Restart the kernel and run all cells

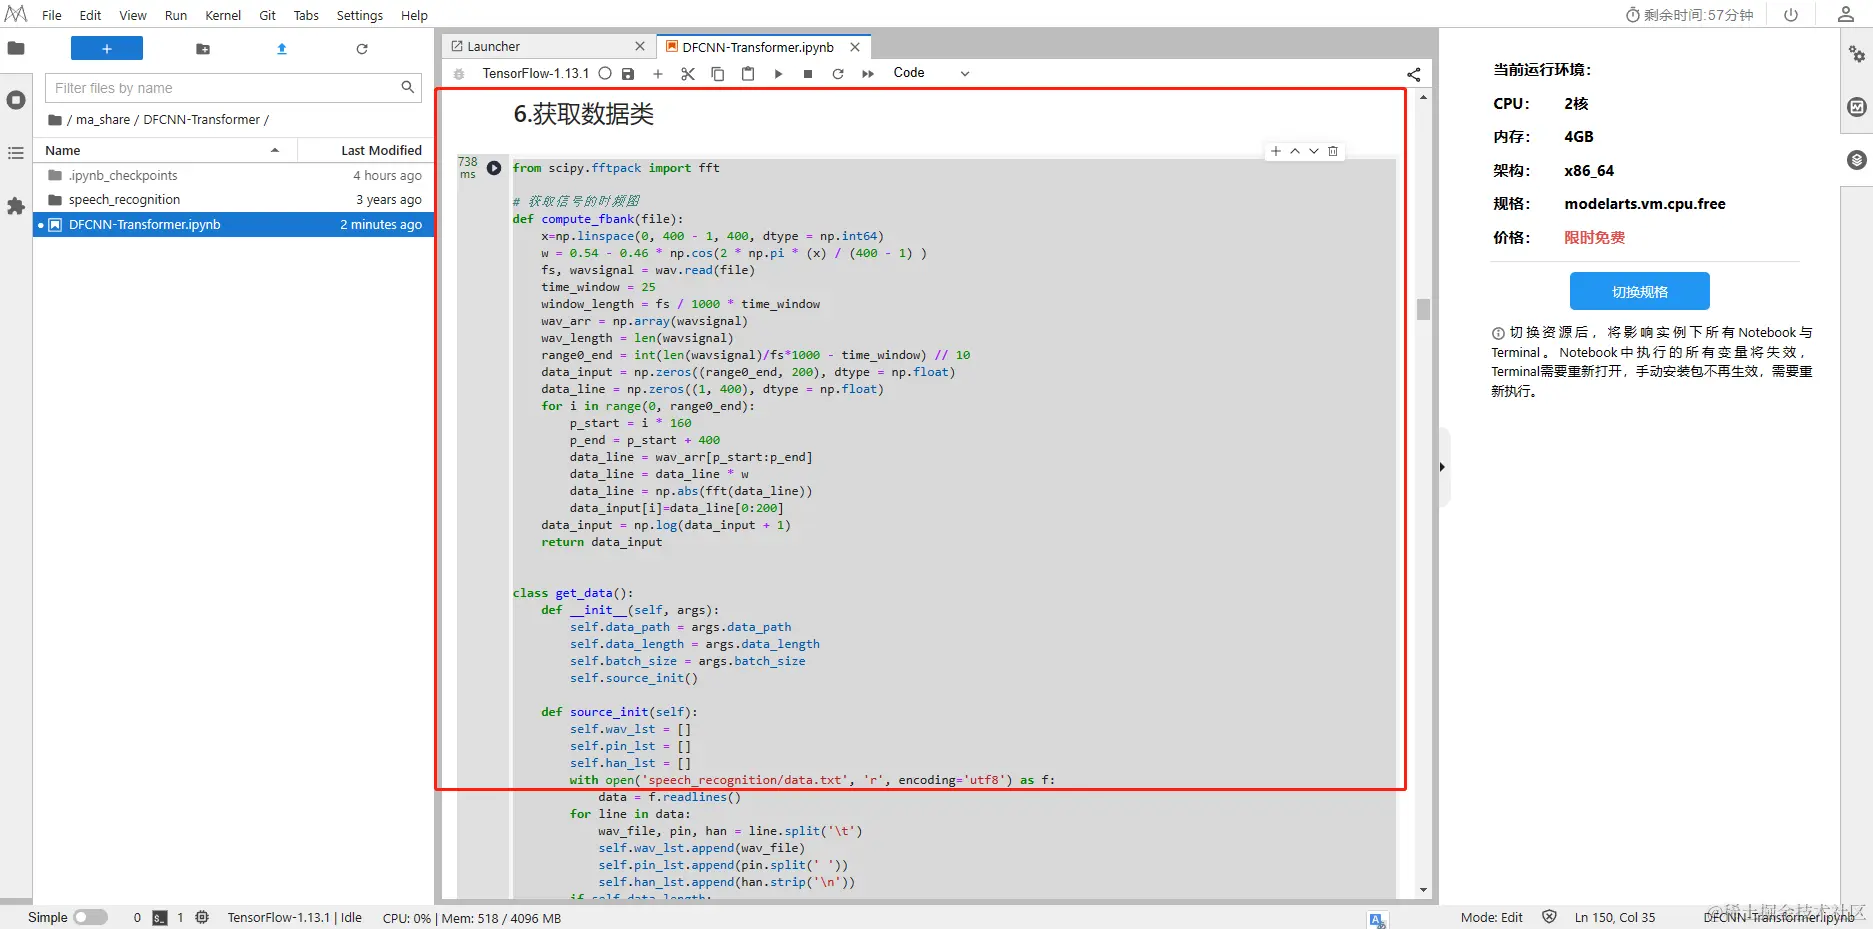868,74
